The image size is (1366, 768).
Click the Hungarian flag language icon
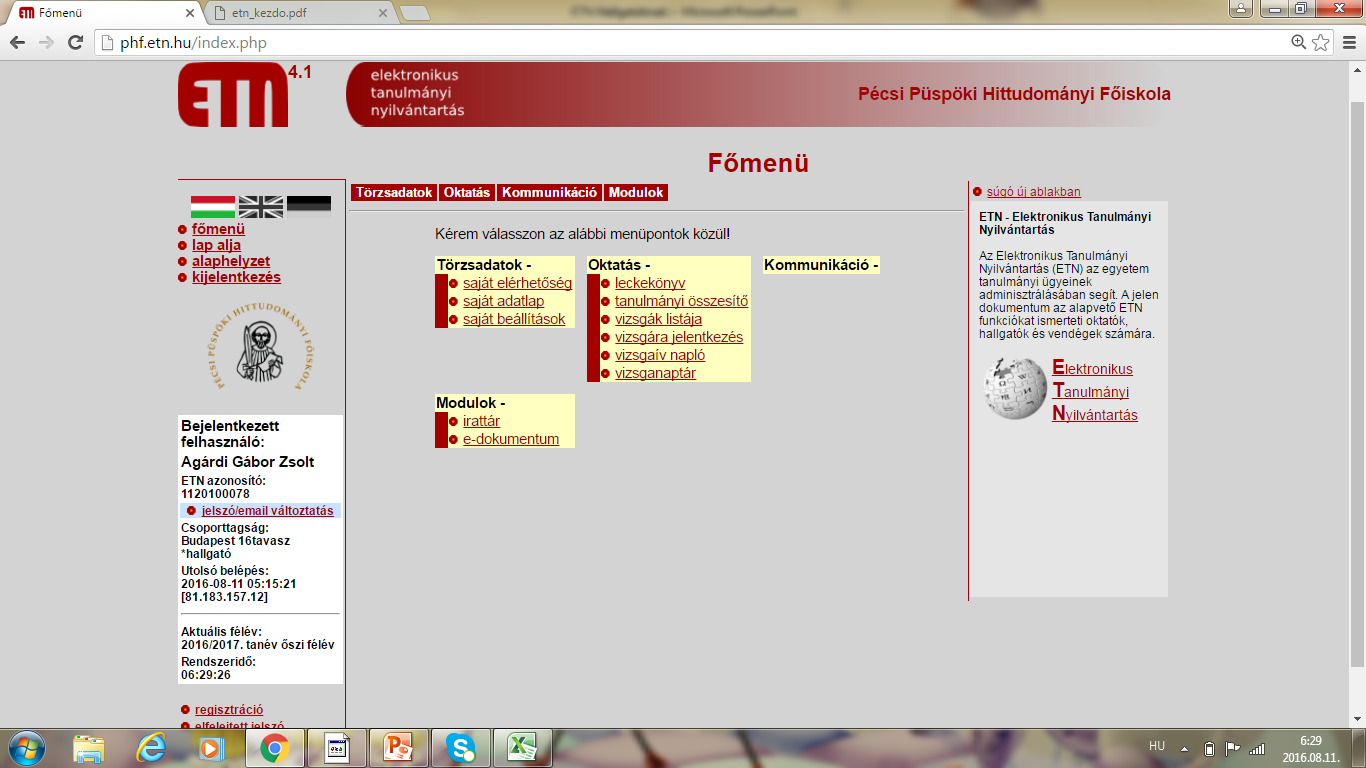tap(213, 207)
